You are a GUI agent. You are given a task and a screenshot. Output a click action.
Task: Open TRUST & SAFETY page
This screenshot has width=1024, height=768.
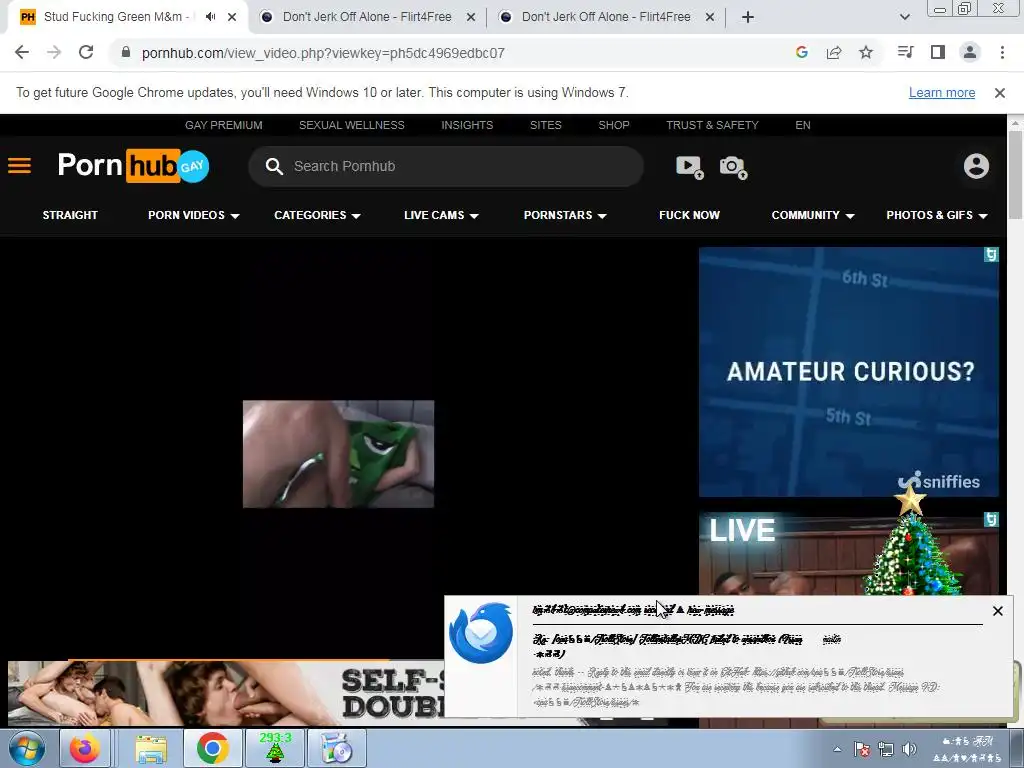pos(712,125)
